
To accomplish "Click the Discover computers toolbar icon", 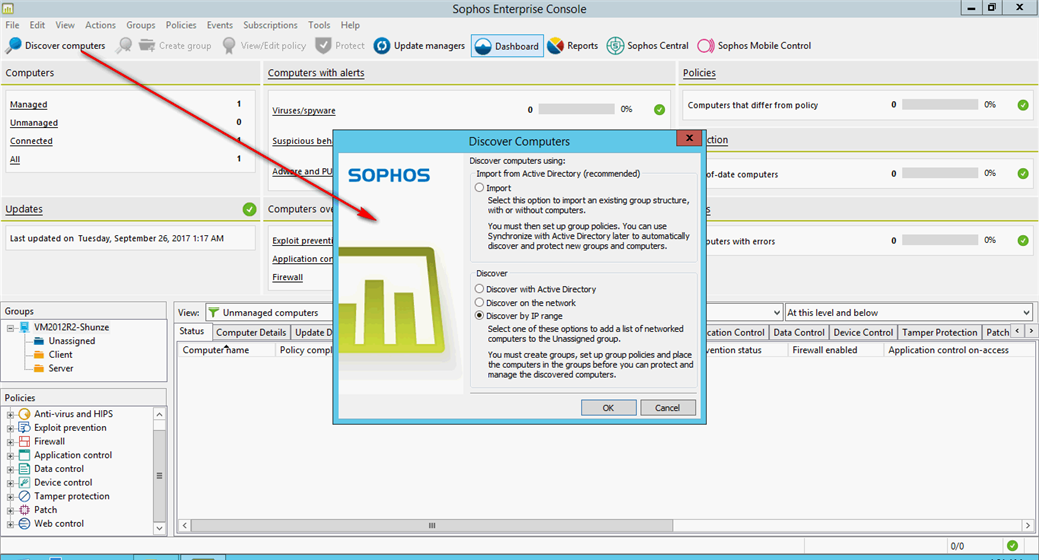I will click(13, 45).
